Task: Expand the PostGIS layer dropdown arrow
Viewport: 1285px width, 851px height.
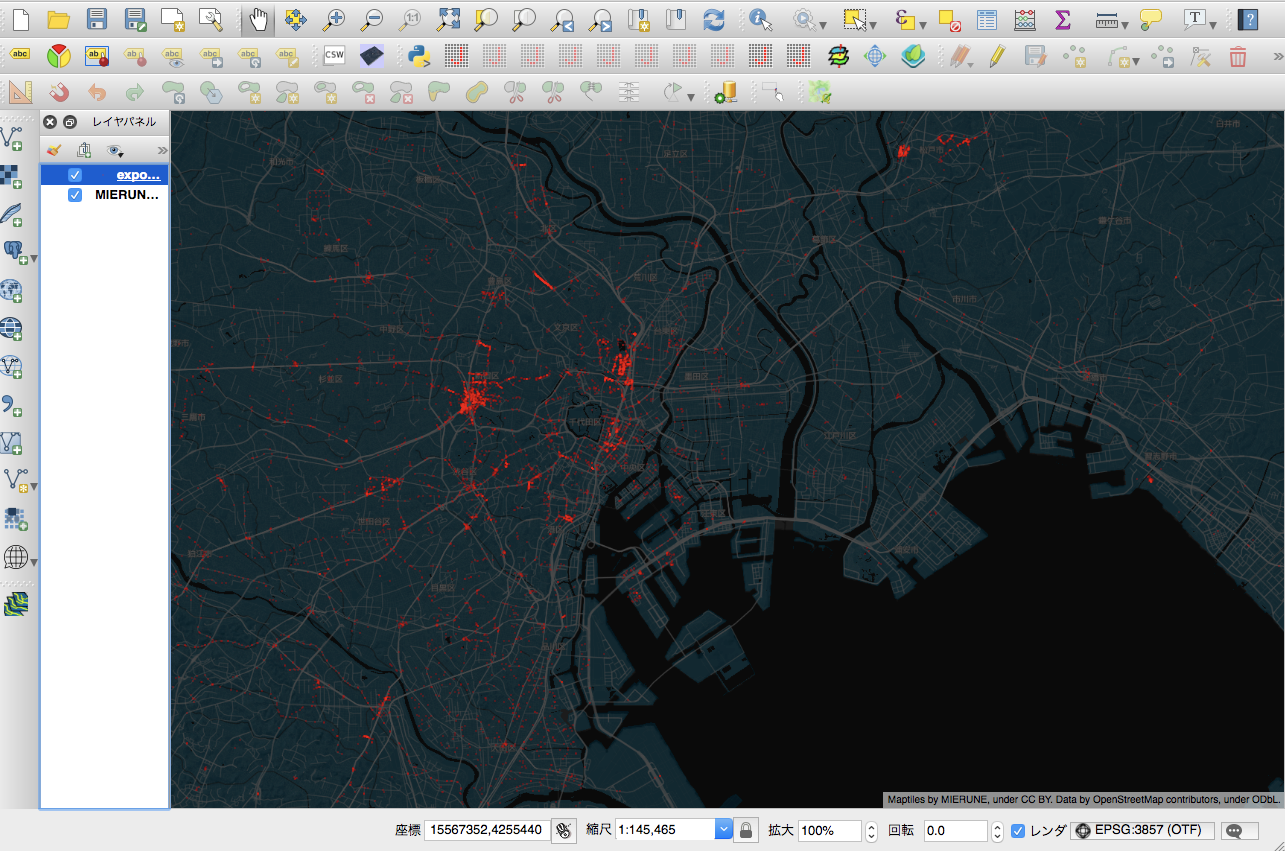Action: tap(36, 259)
